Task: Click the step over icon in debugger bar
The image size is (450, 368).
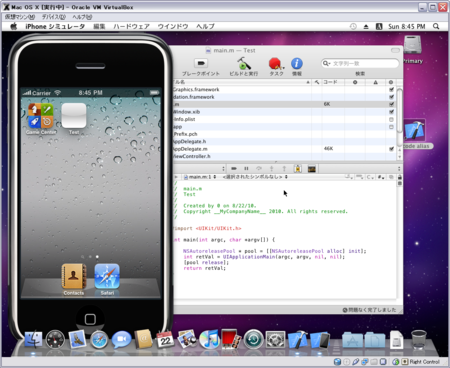Action: 259,169
